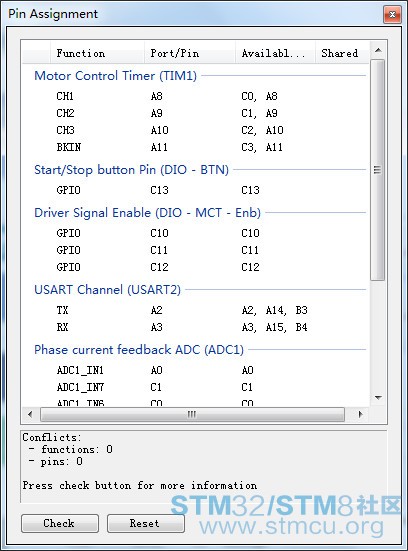Viewport: 408px width, 551px height.
Task: Click the horizontal scrollbar thumb
Action: point(192,414)
